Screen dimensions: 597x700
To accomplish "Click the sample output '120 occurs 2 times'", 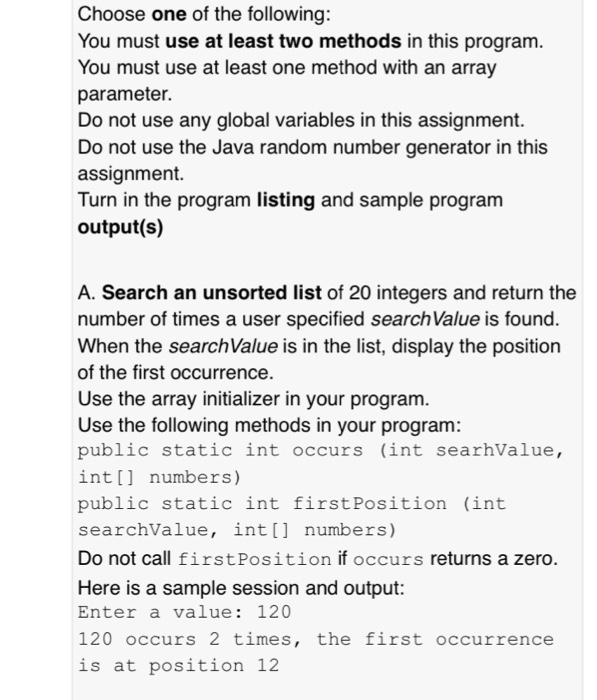I will coord(189,639).
